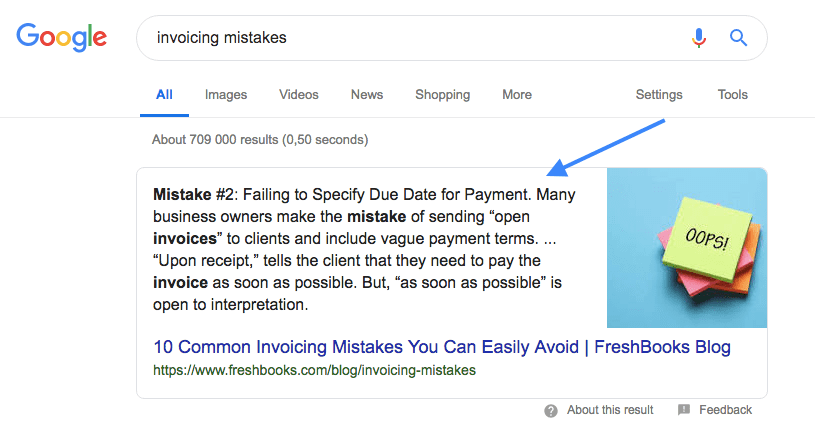Click the About this result link

pyautogui.click(x=610, y=410)
